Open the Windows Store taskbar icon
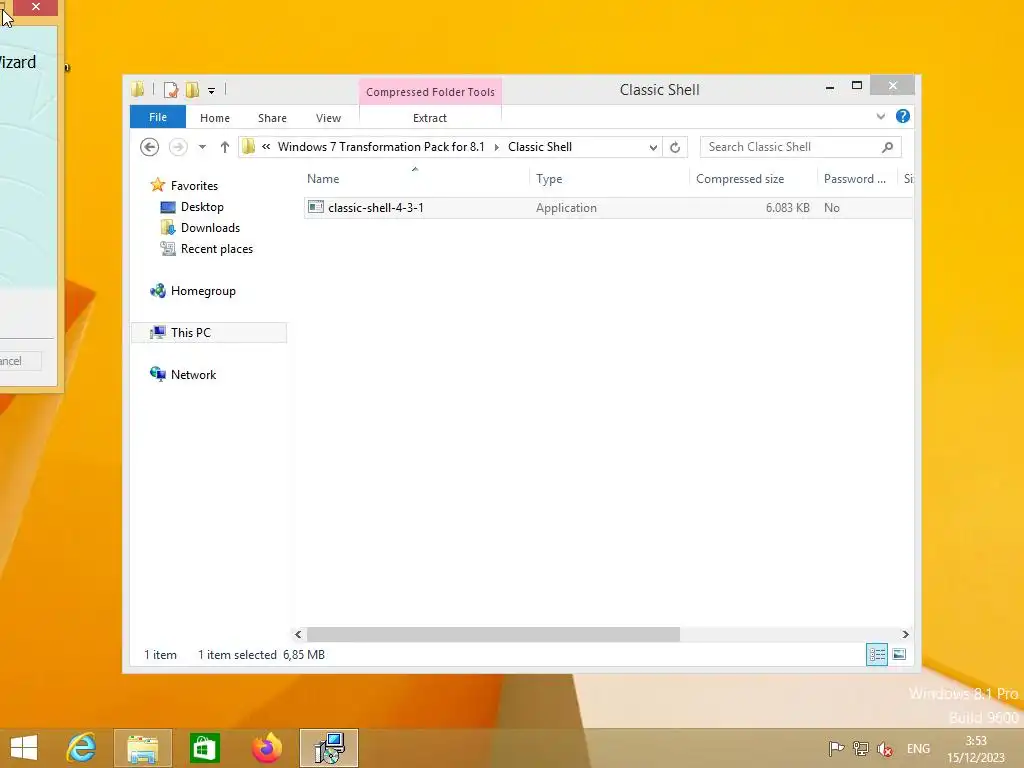The width and height of the screenshot is (1024, 768). tap(204, 748)
